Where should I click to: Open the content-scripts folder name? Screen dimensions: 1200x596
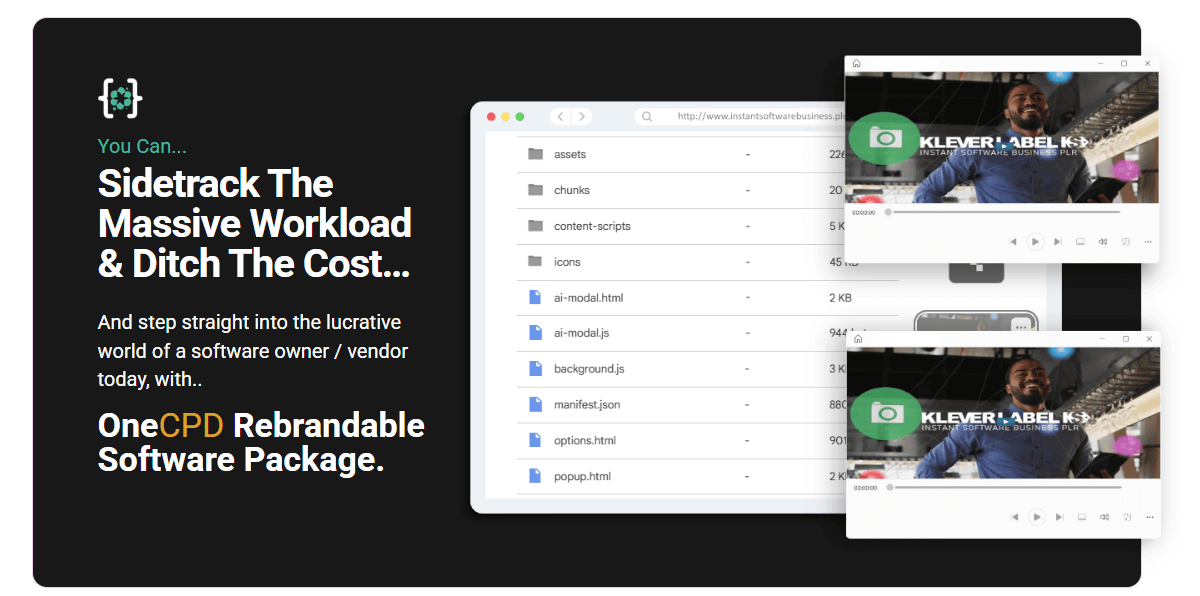click(x=592, y=226)
